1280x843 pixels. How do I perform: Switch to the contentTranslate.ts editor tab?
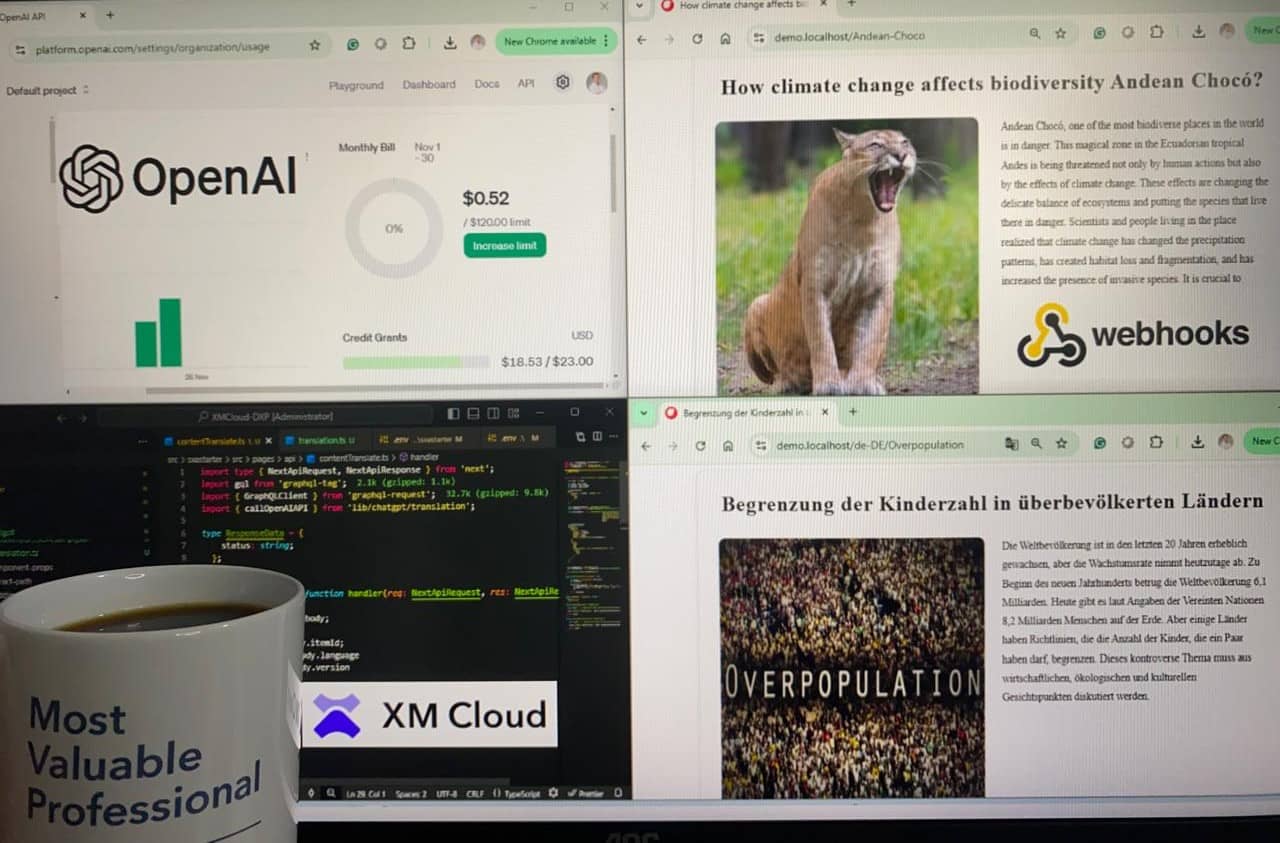click(x=217, y=440)
